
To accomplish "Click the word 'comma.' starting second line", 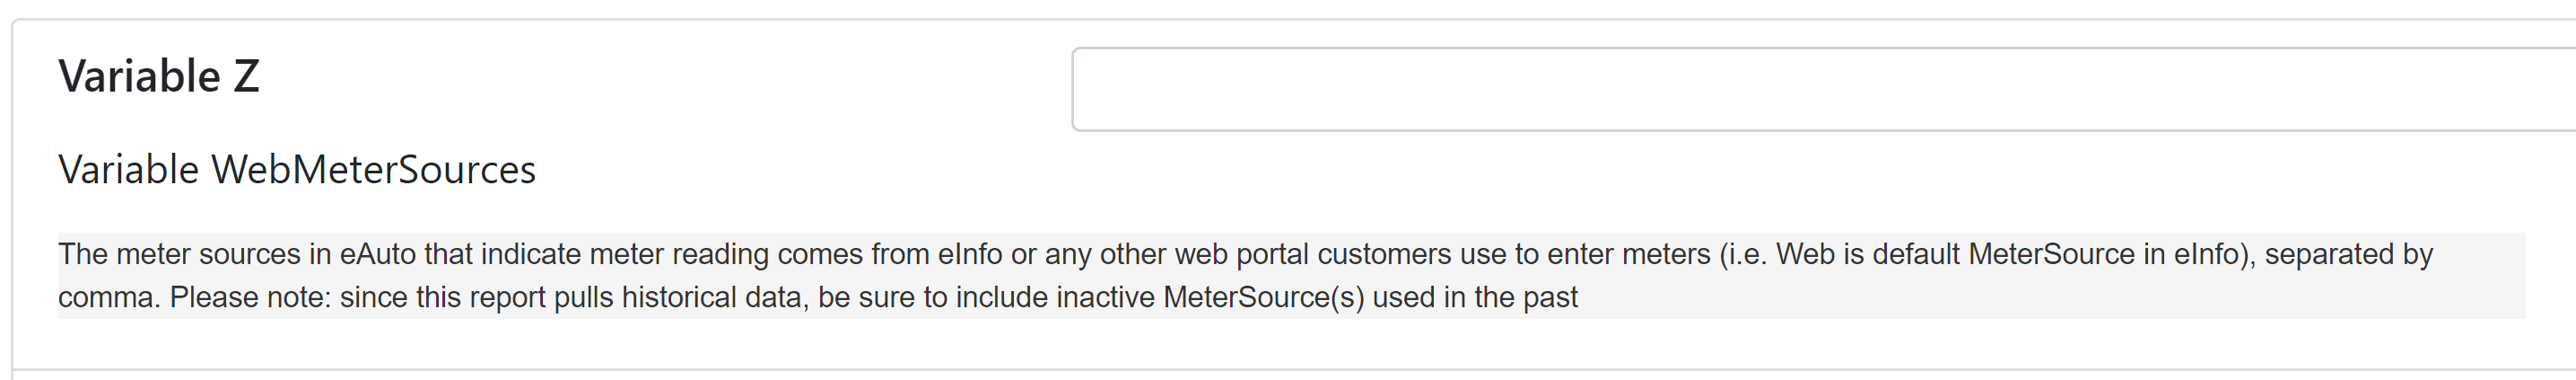I will [x=109, y=298].
